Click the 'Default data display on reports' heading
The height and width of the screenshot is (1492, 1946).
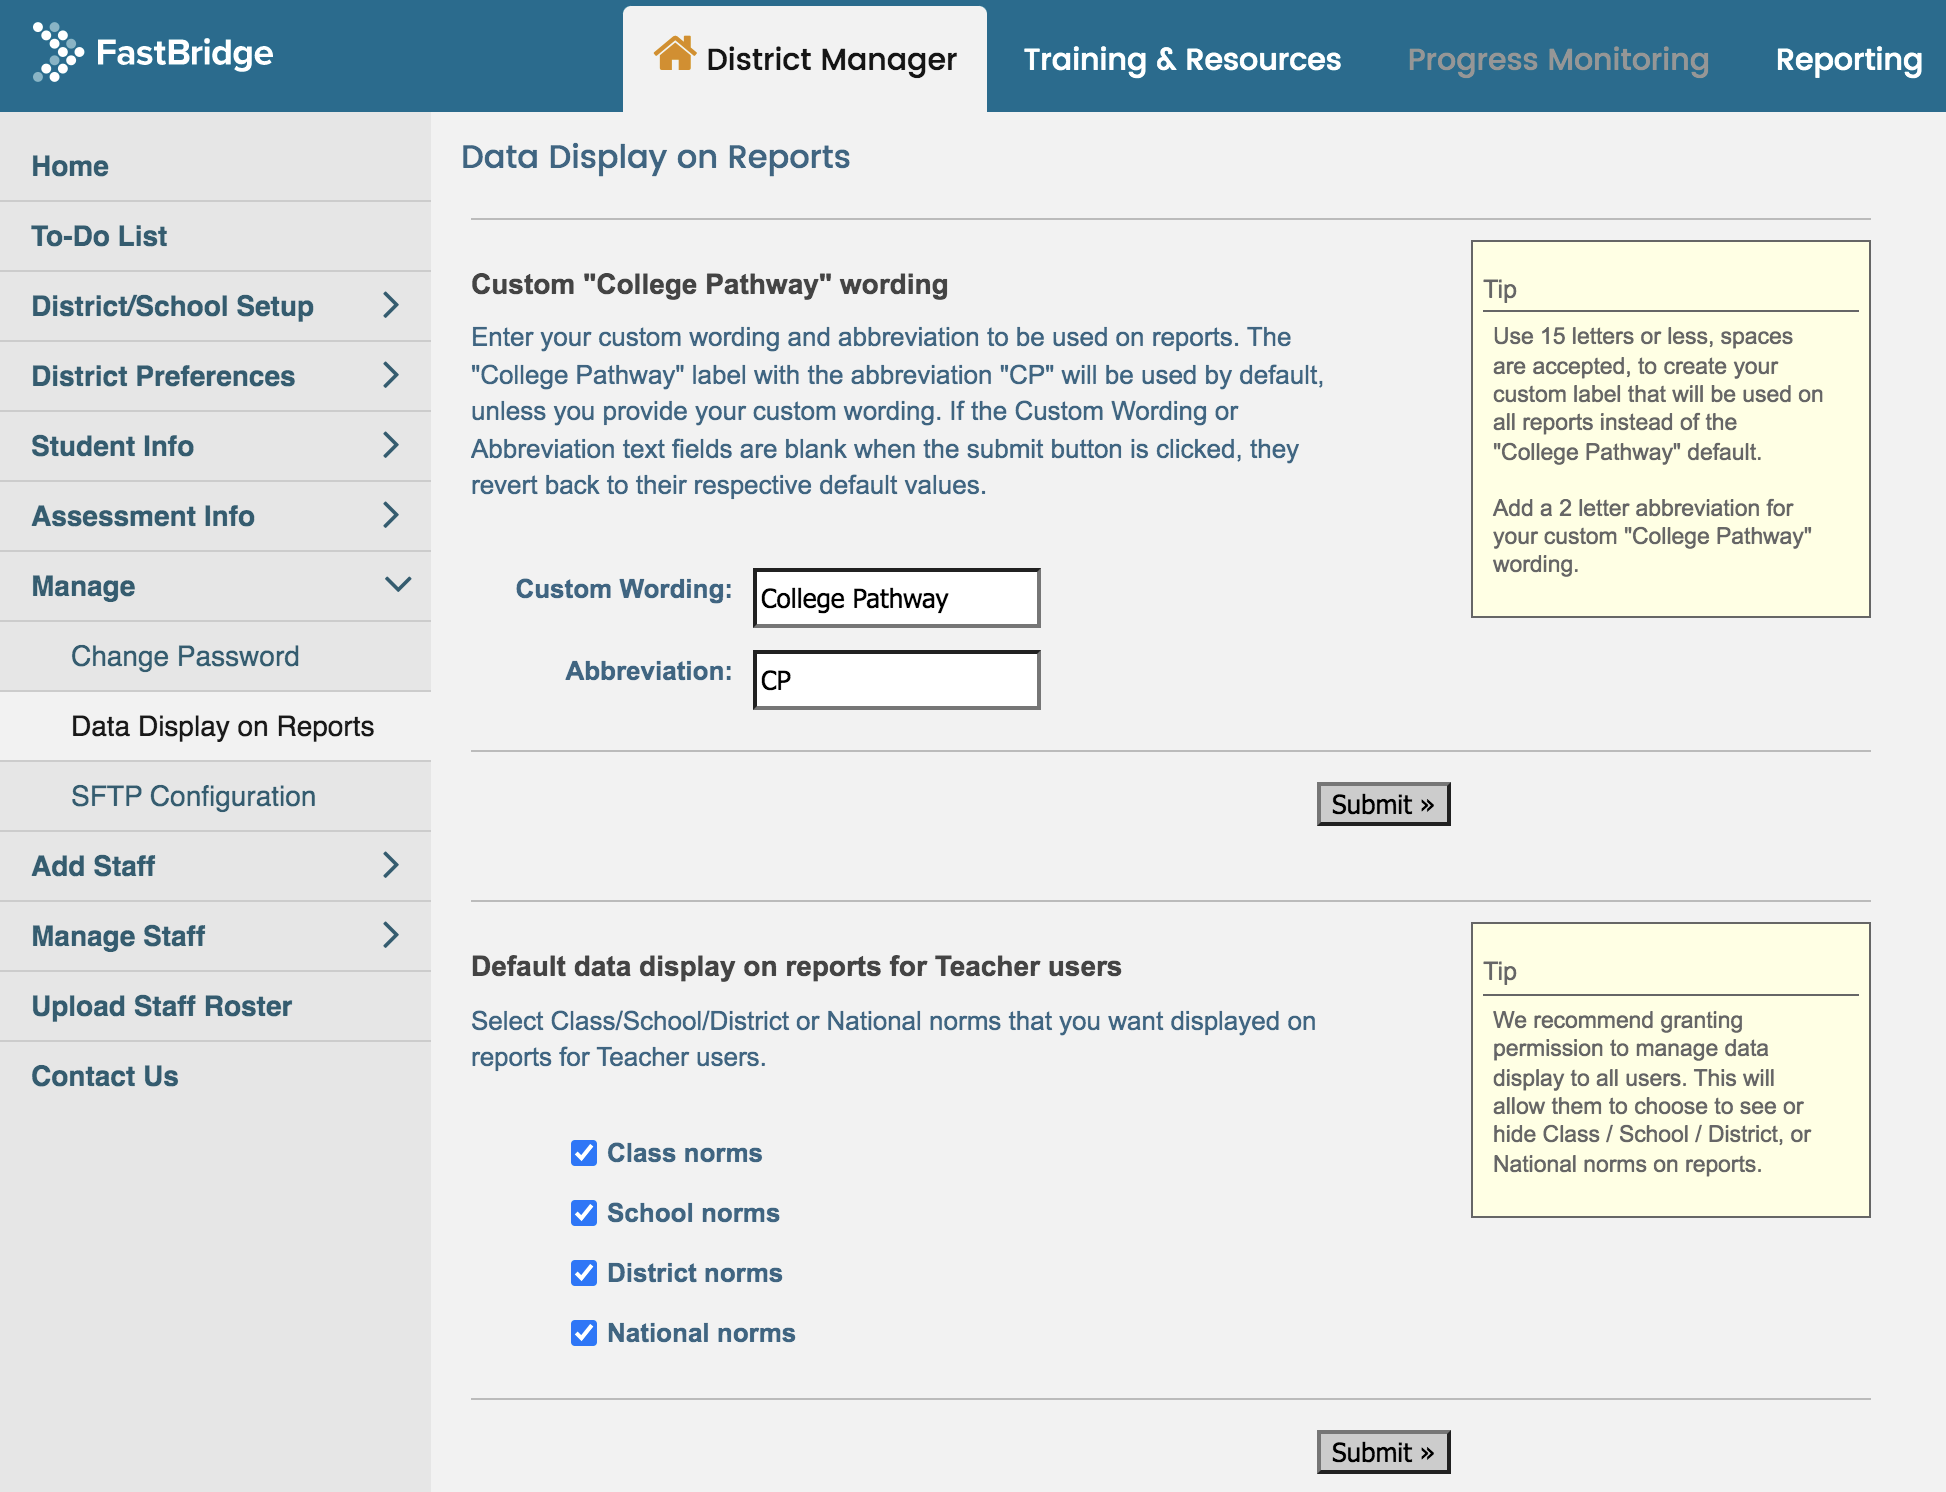point(796,966)
